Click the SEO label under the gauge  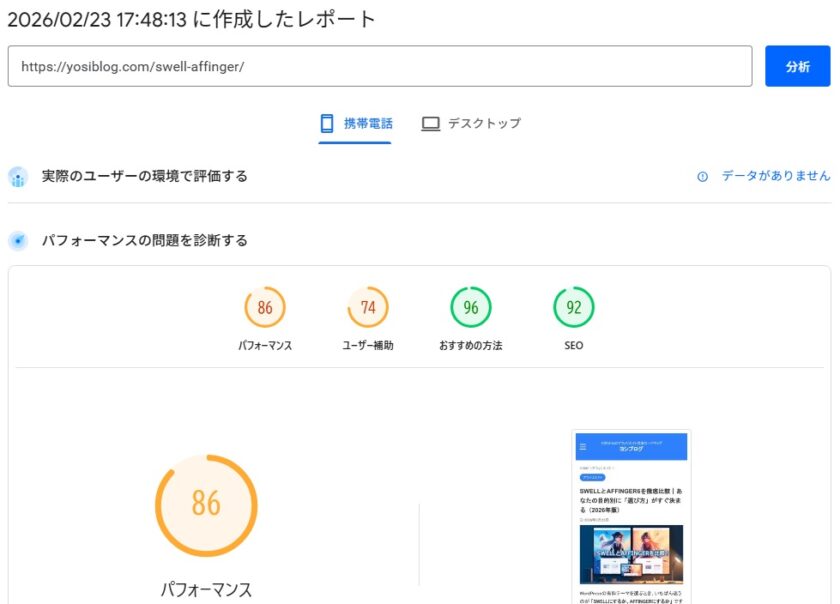pos(574,346)
